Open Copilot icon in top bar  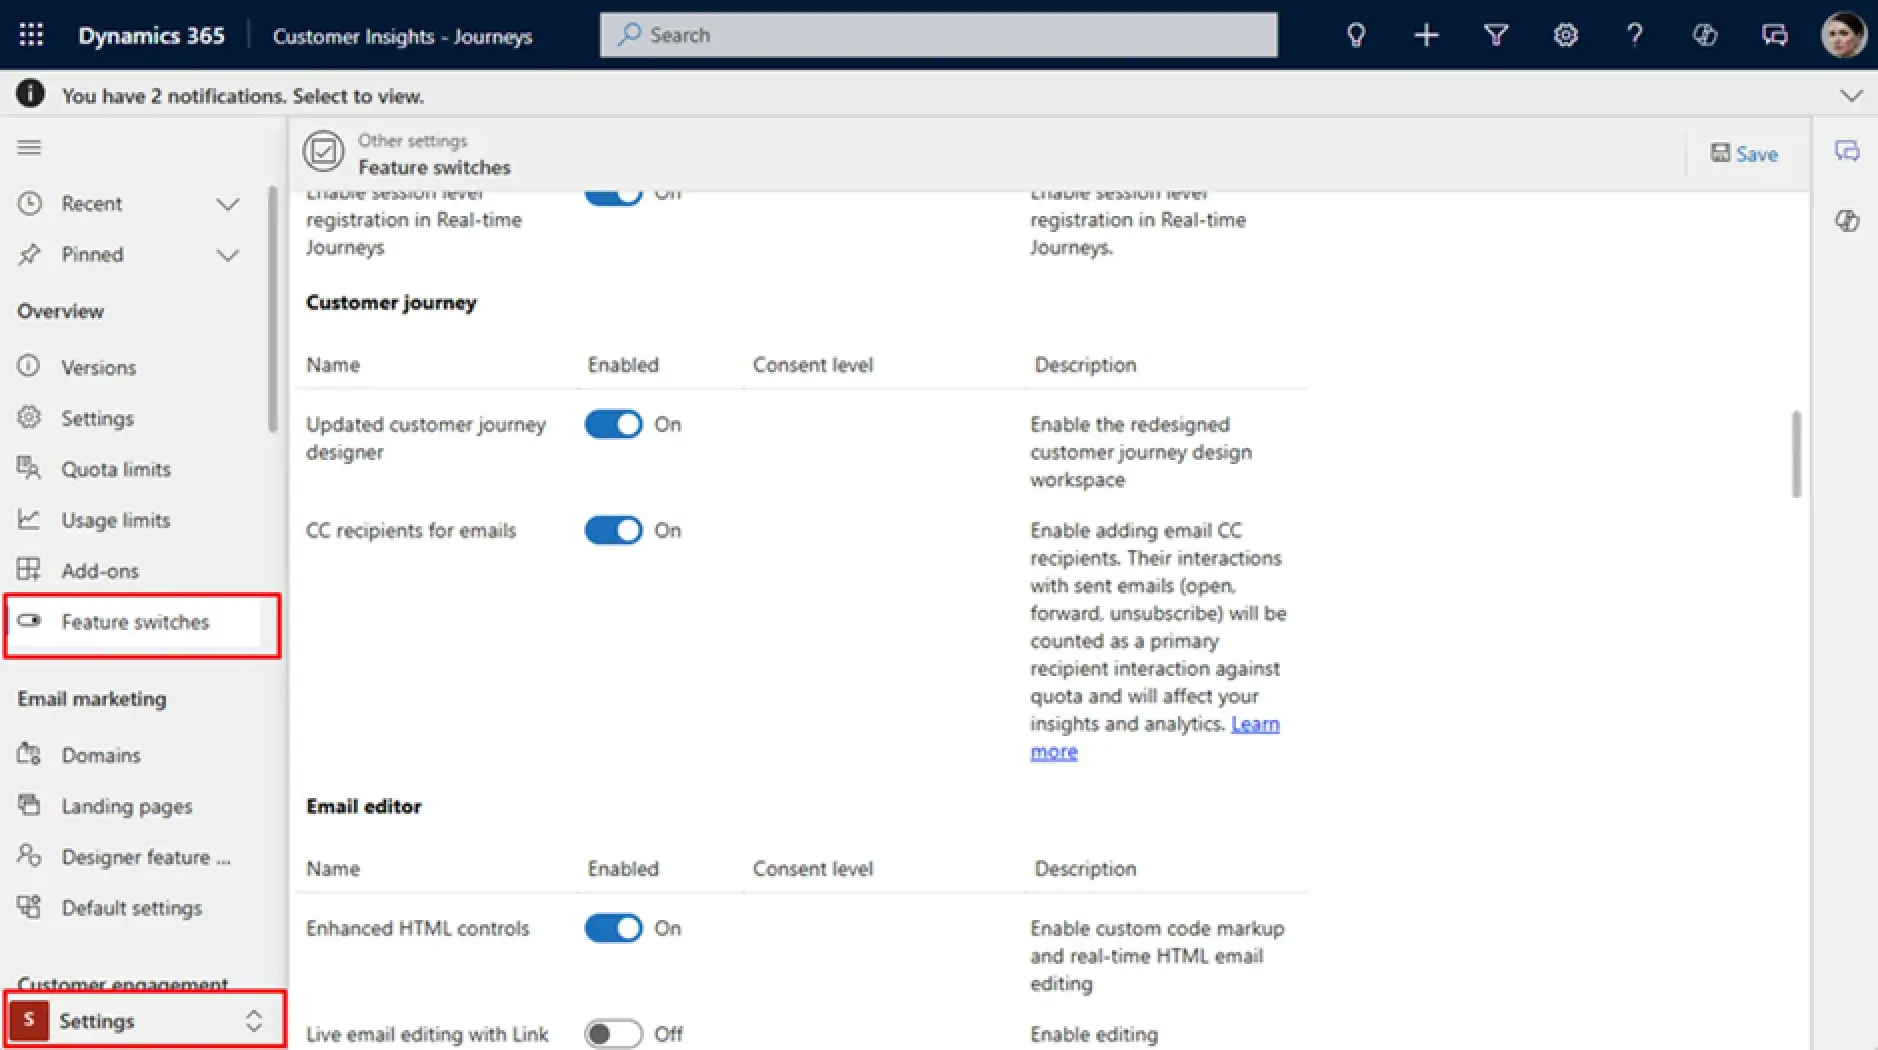[x=1705, y=35]
